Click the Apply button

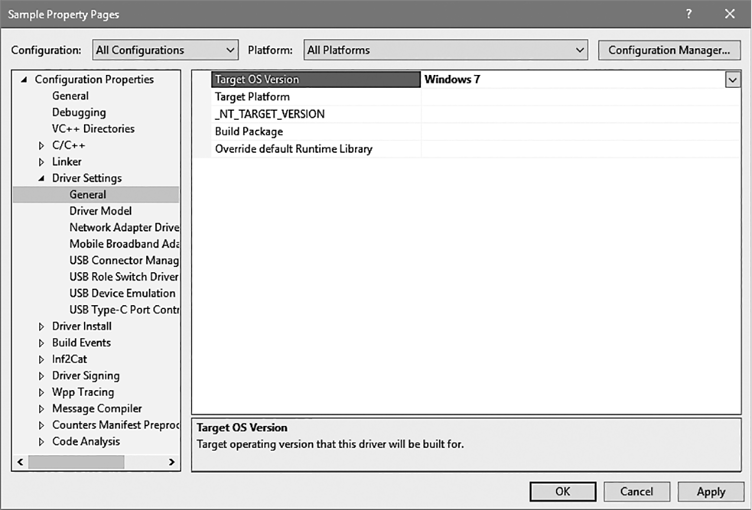(x=710, y=491)
